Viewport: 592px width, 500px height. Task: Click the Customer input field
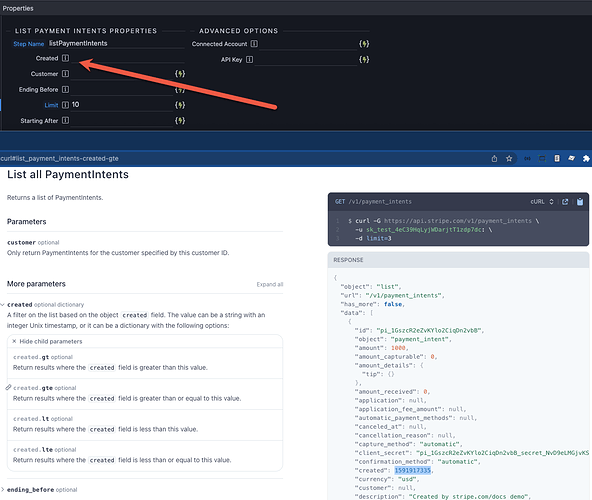click(x=122, y=74)
